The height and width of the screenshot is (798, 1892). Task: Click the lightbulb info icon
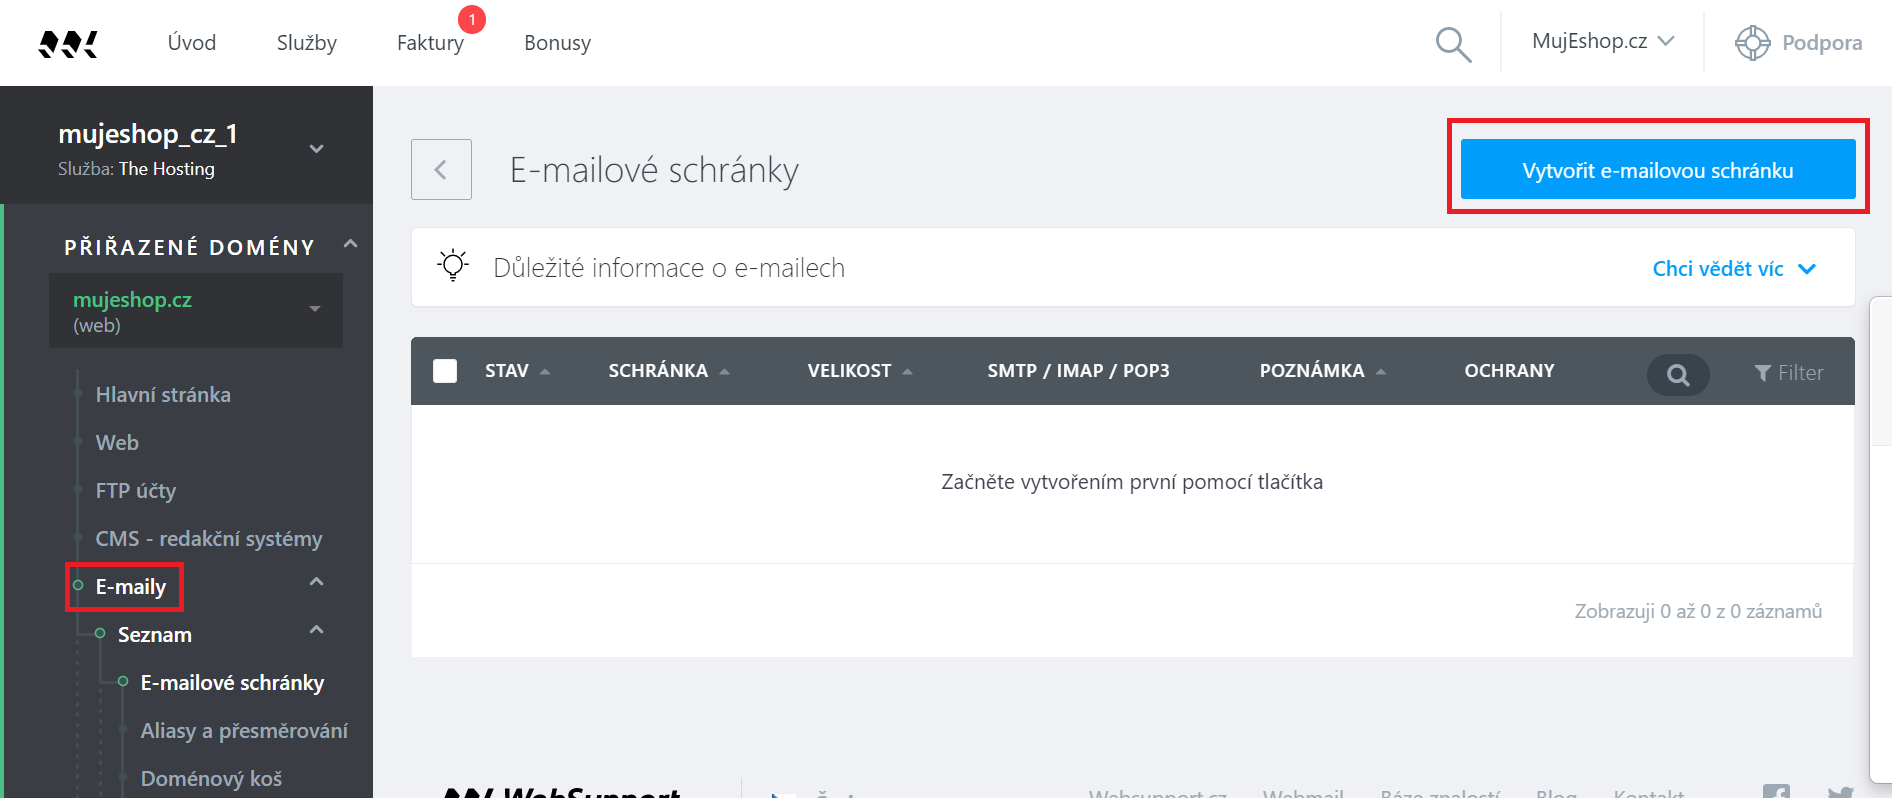click(453, 266)
